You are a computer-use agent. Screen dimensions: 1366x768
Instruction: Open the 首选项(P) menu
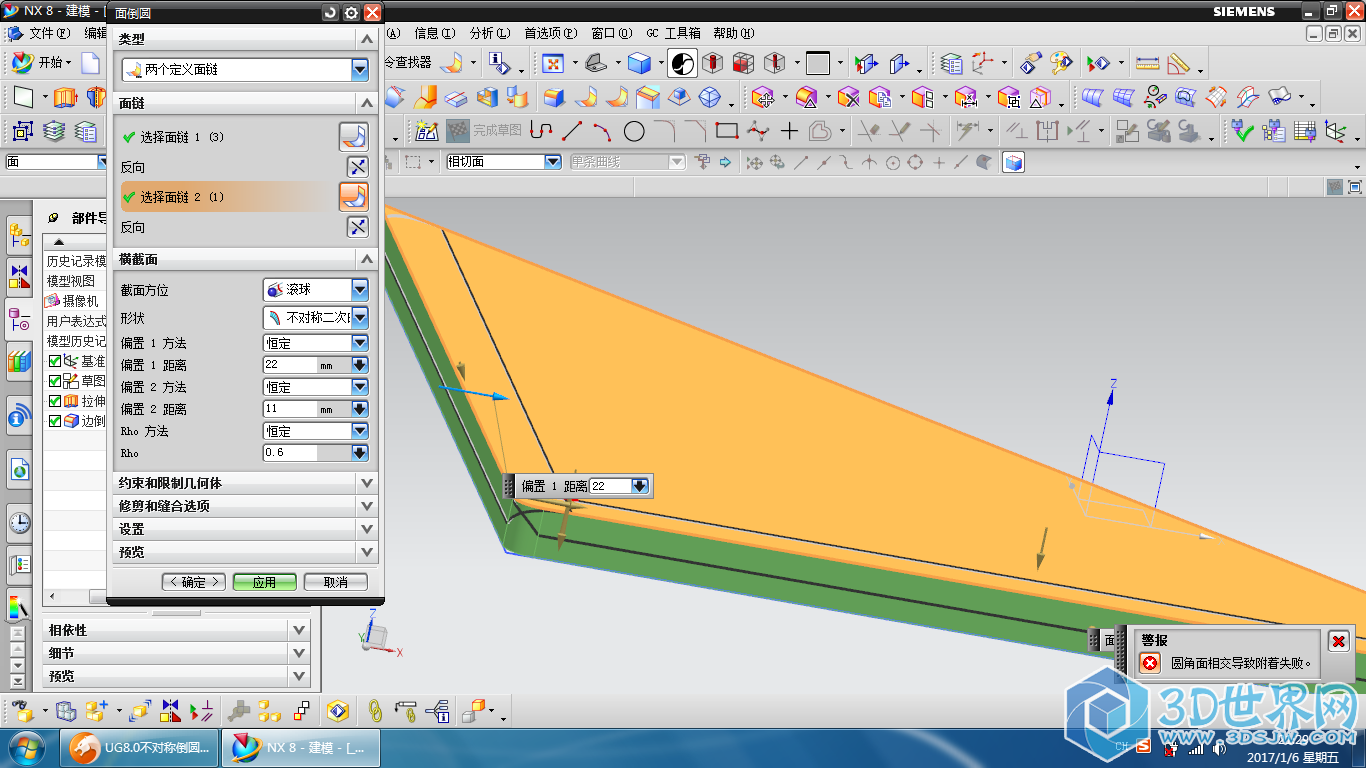click(x=552, y=33)
